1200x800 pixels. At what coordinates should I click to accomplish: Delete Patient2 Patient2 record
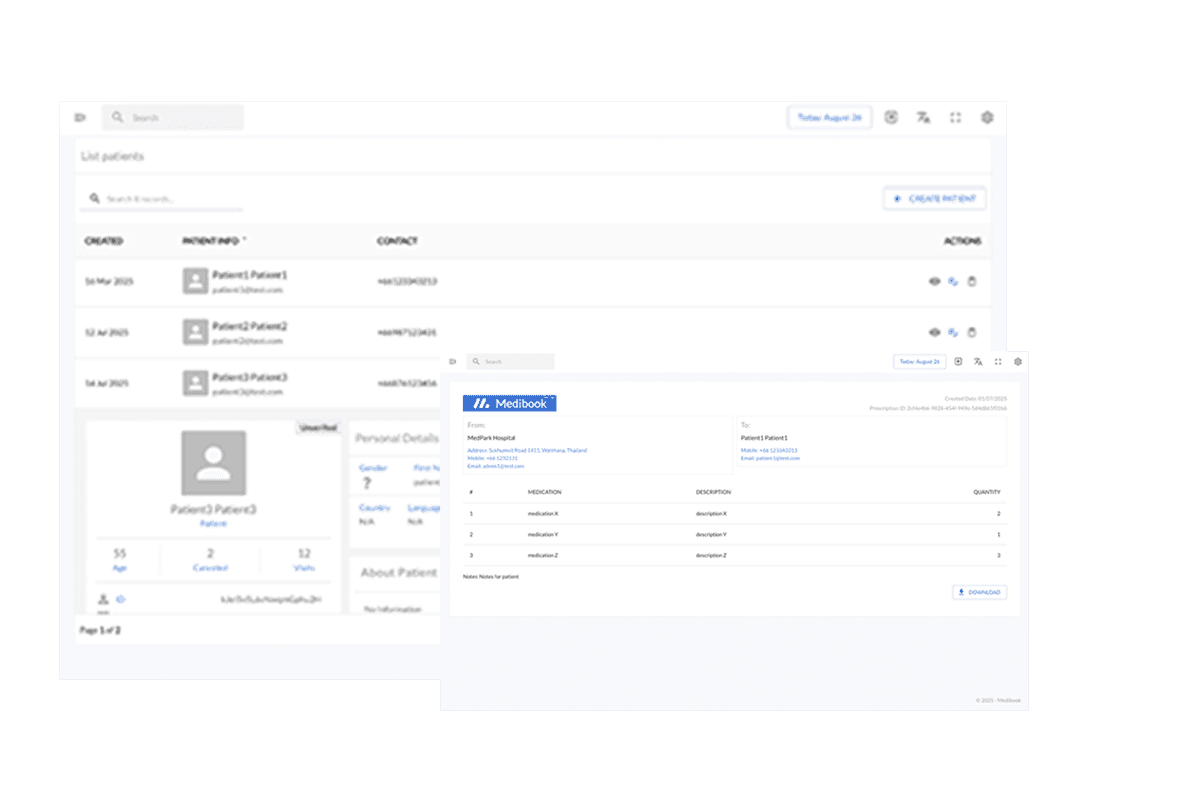[x=971, y=332]
